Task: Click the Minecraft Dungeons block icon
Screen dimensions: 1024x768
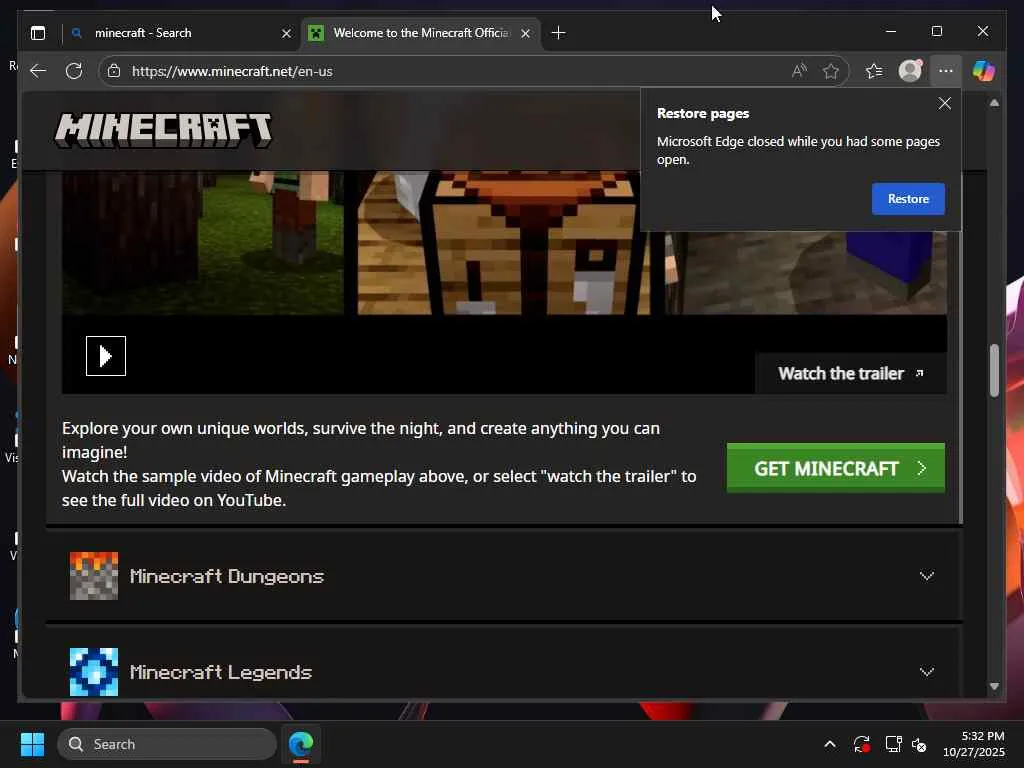Action: (94, 575)
